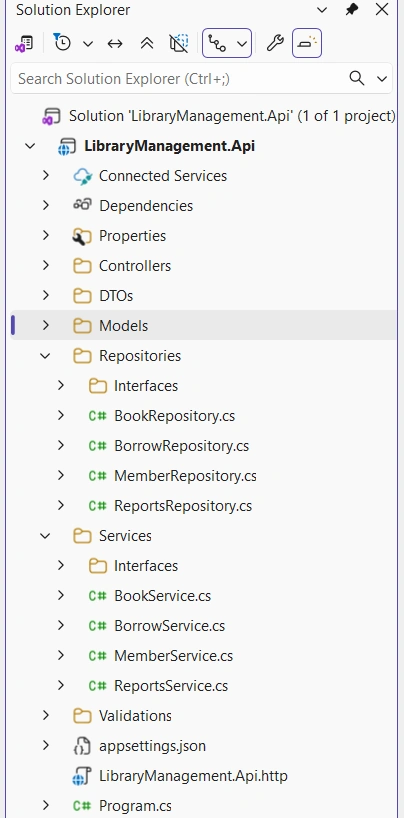404x818 pixels.
Task: Click the Models folder icon
Action: [82, 326]
